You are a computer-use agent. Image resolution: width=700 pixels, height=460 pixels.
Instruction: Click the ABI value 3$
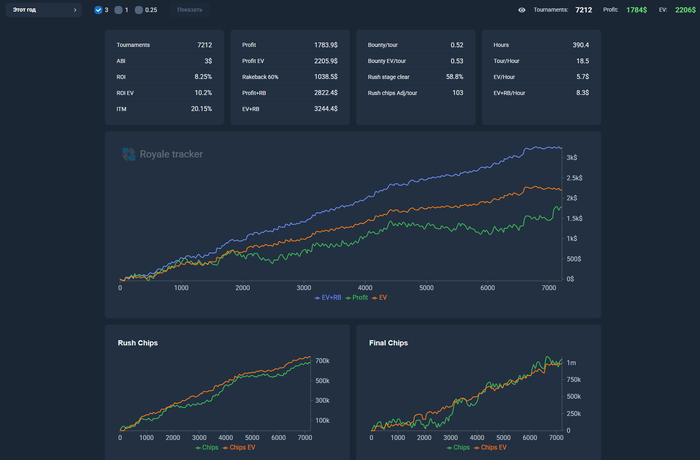click(x=208, y=61)
